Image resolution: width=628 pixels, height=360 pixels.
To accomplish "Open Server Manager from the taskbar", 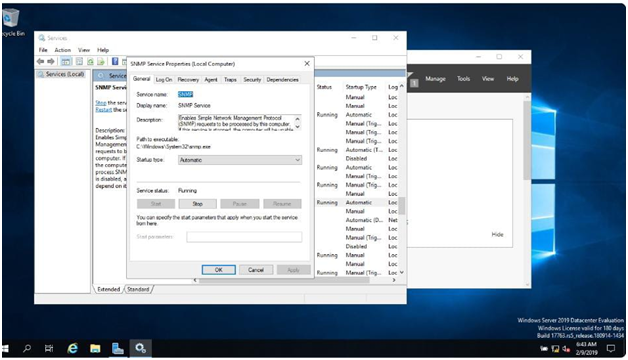I will click(x=117, y=348).
